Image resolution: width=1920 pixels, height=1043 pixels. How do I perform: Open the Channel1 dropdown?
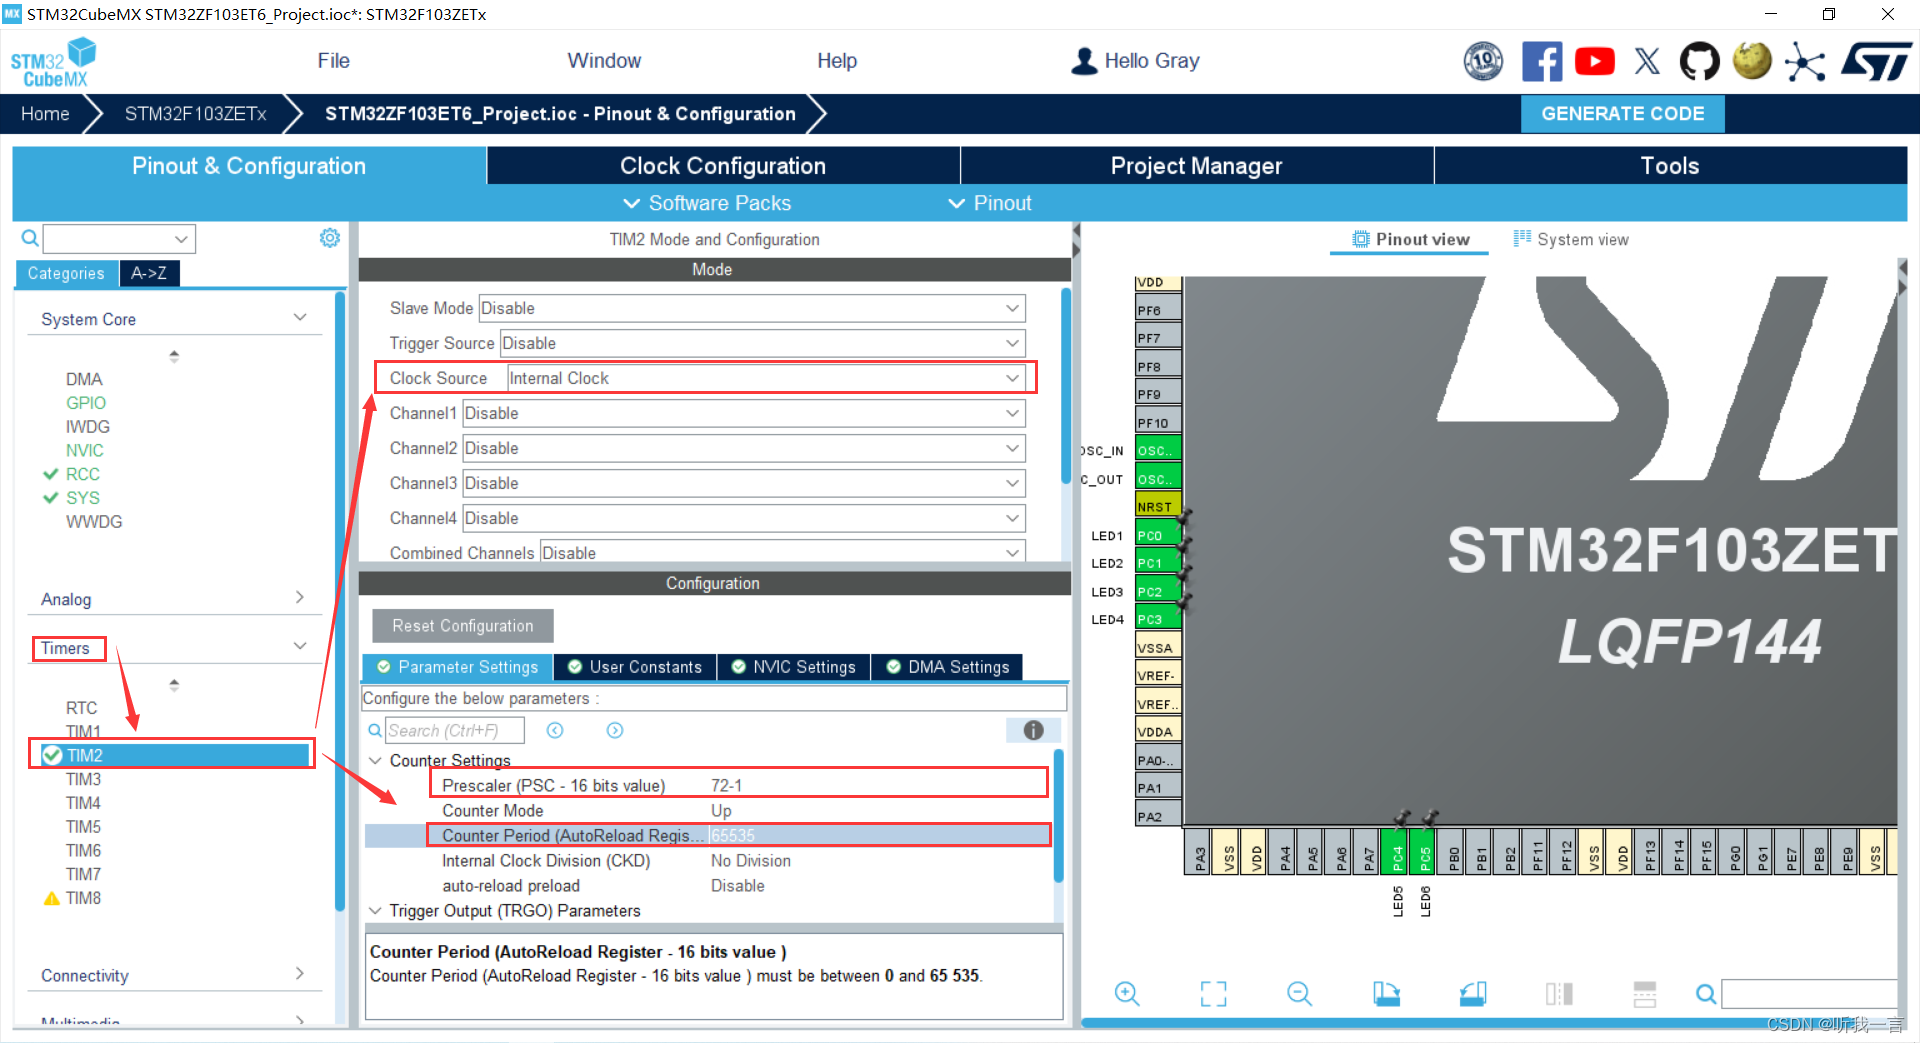[744, 413]
